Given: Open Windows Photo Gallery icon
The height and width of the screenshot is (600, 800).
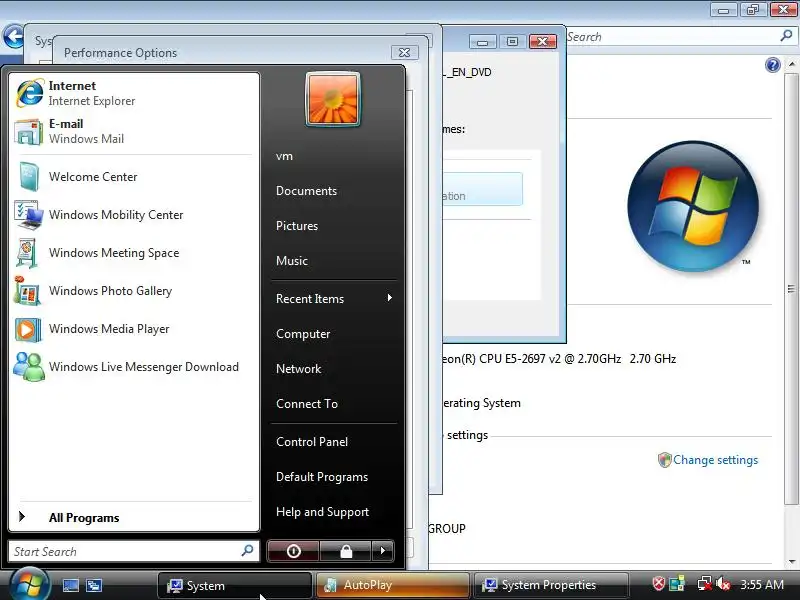Looking at the screenshot, I should 28,291.
